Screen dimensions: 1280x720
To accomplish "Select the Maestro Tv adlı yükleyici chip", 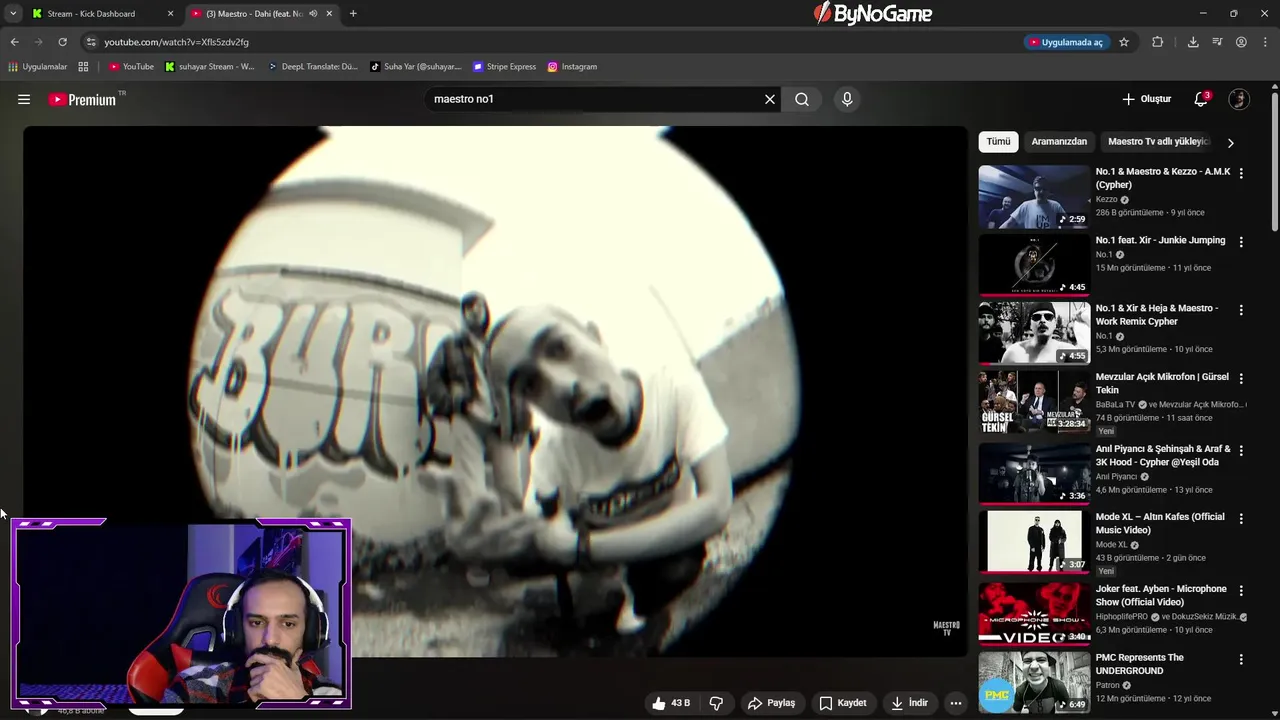I will tap(1158, 142).
